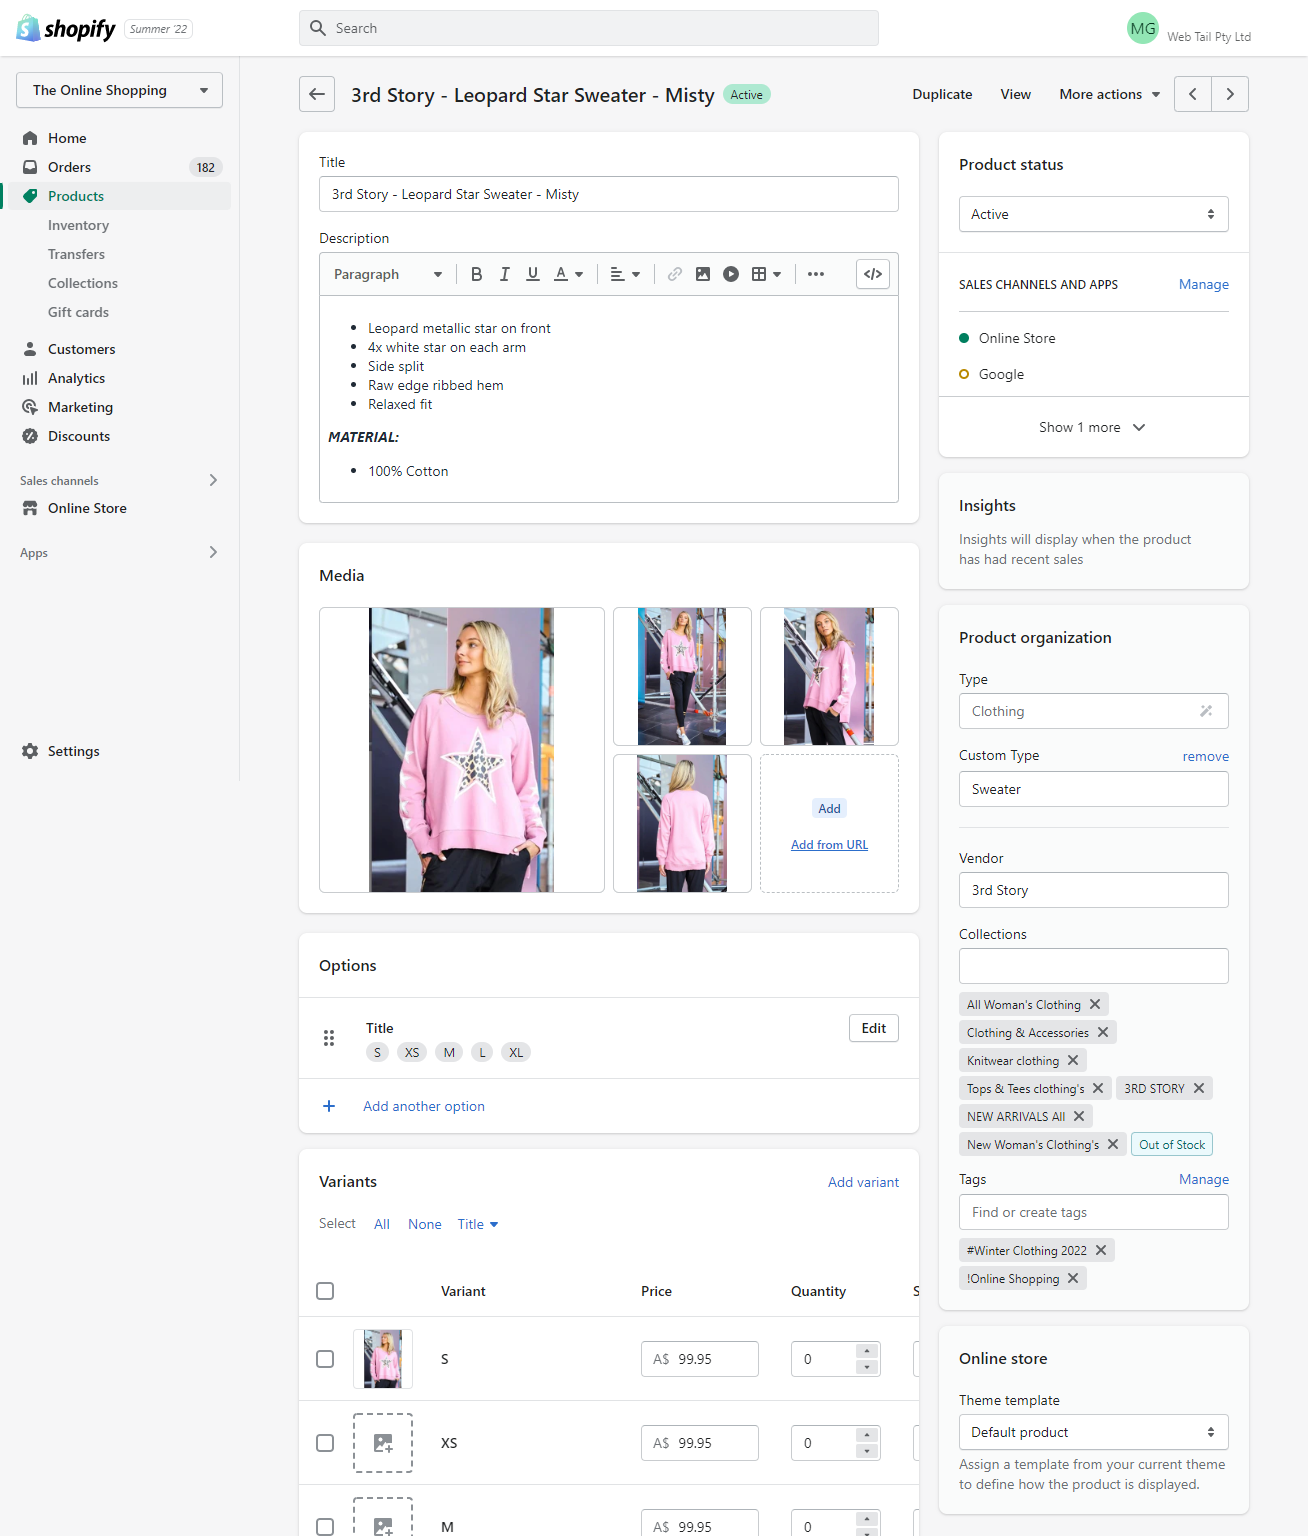Remove the Knitwear clothing collection tag
The image size is (1308, 1536).
coord(1073,1060)
